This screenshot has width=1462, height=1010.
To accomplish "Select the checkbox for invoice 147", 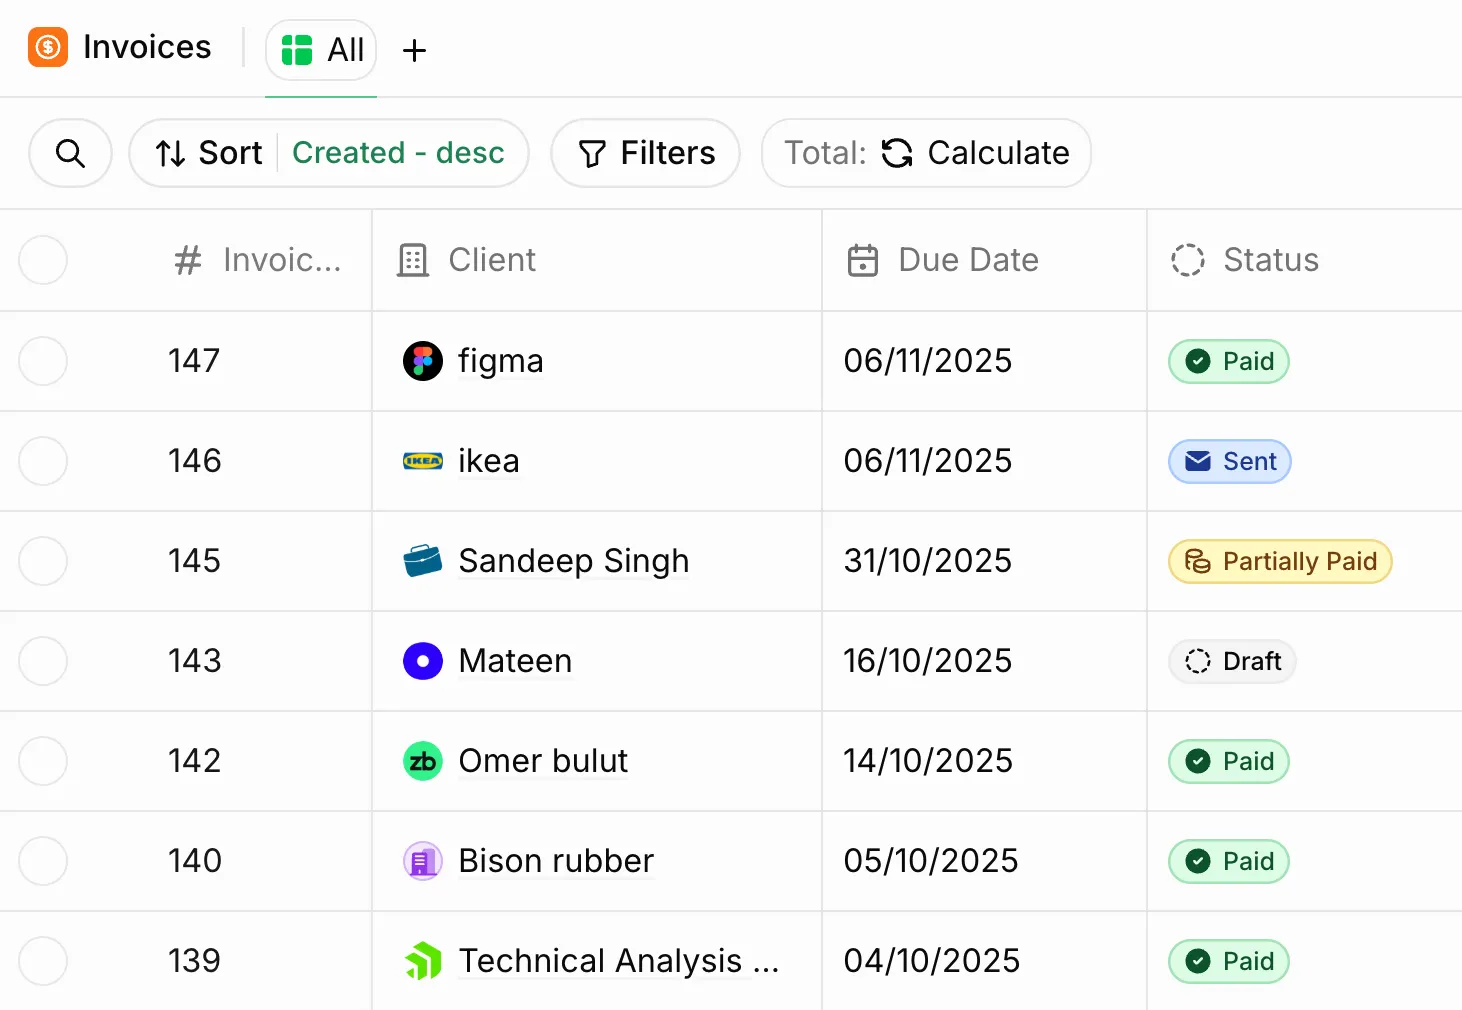I will pos(43,361).
